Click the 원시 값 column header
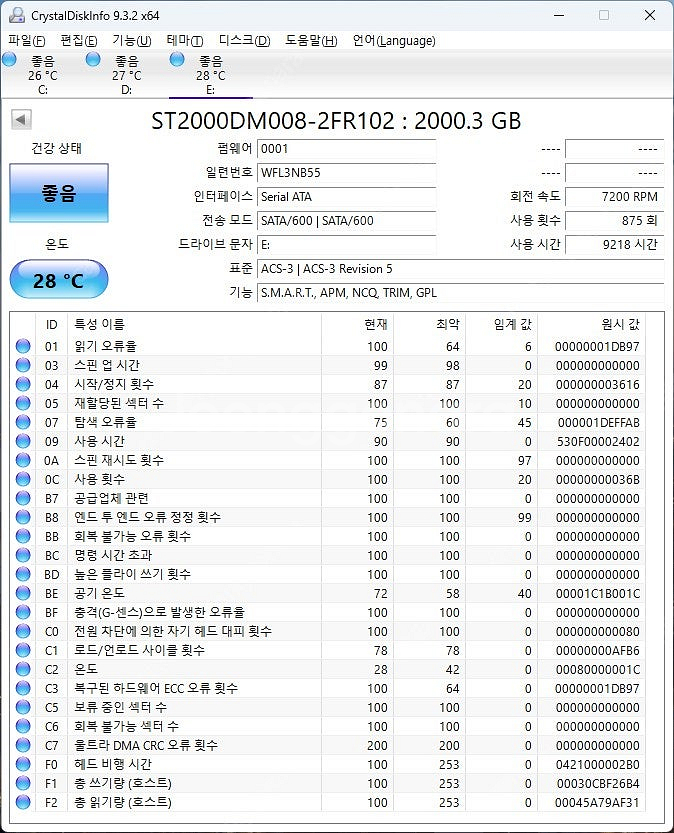 592,324
